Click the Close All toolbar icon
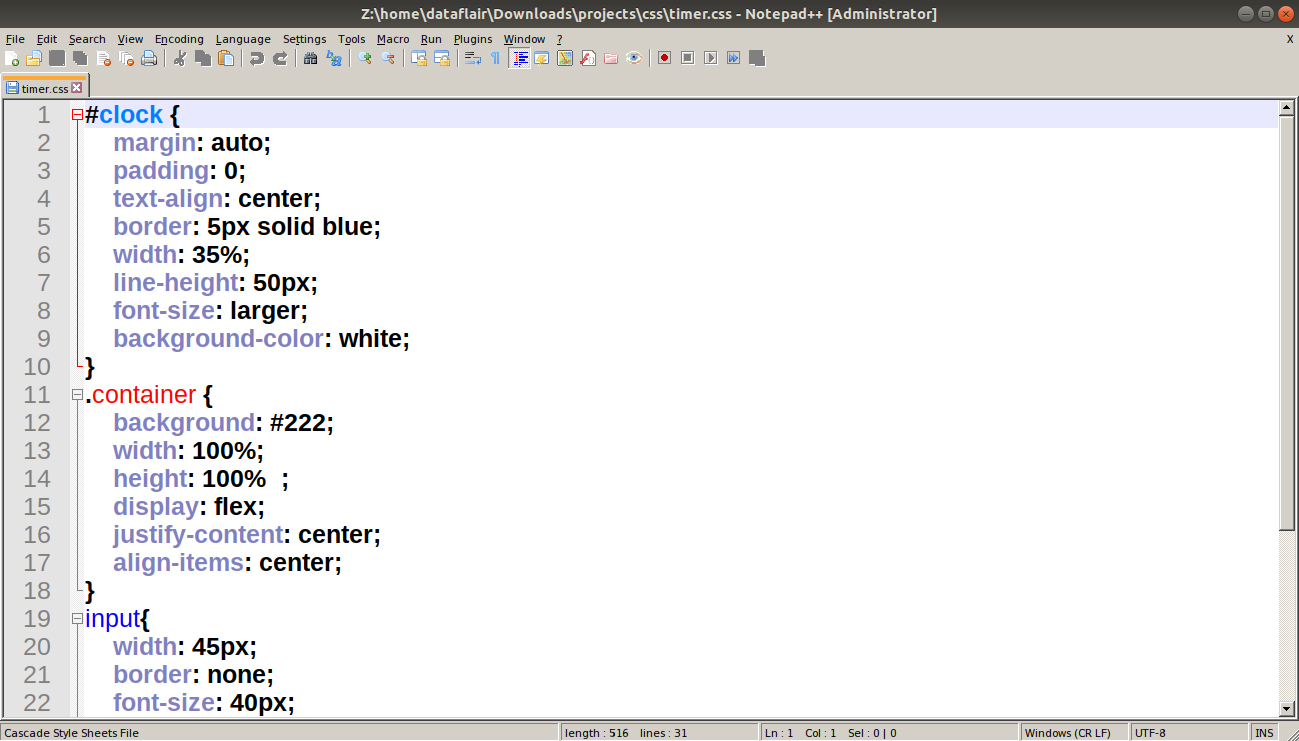This screenshot has width=1299, height=741. (x=126, y=58)
